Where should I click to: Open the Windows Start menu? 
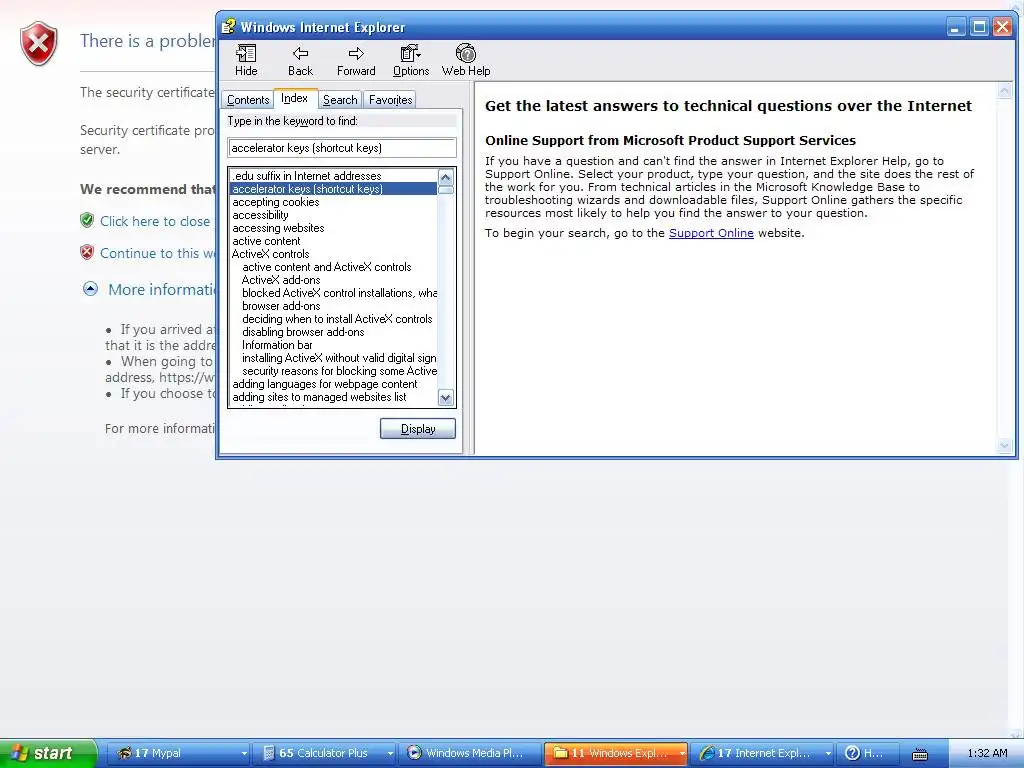click(48, 753)
